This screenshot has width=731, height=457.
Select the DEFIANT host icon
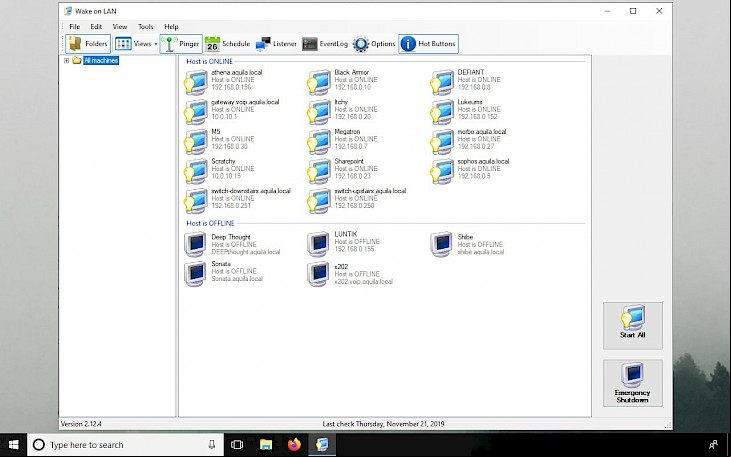coord(441,83)
